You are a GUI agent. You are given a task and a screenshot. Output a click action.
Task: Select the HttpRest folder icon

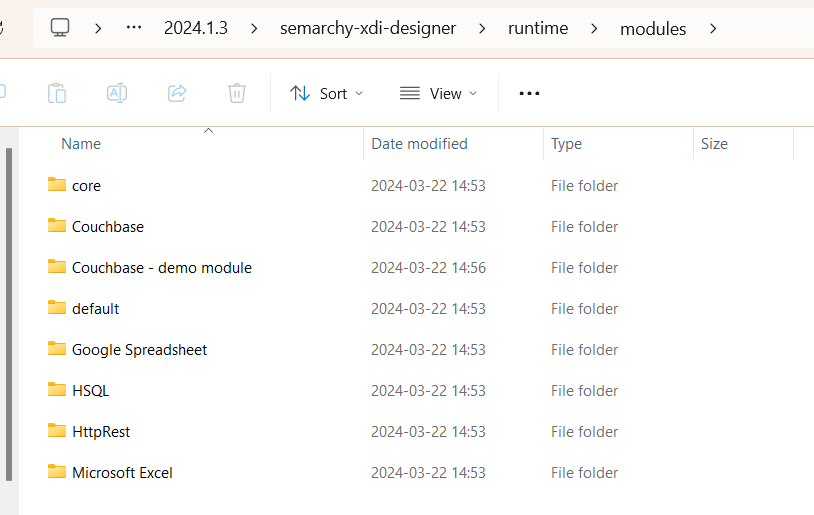[x=57, y=430]
